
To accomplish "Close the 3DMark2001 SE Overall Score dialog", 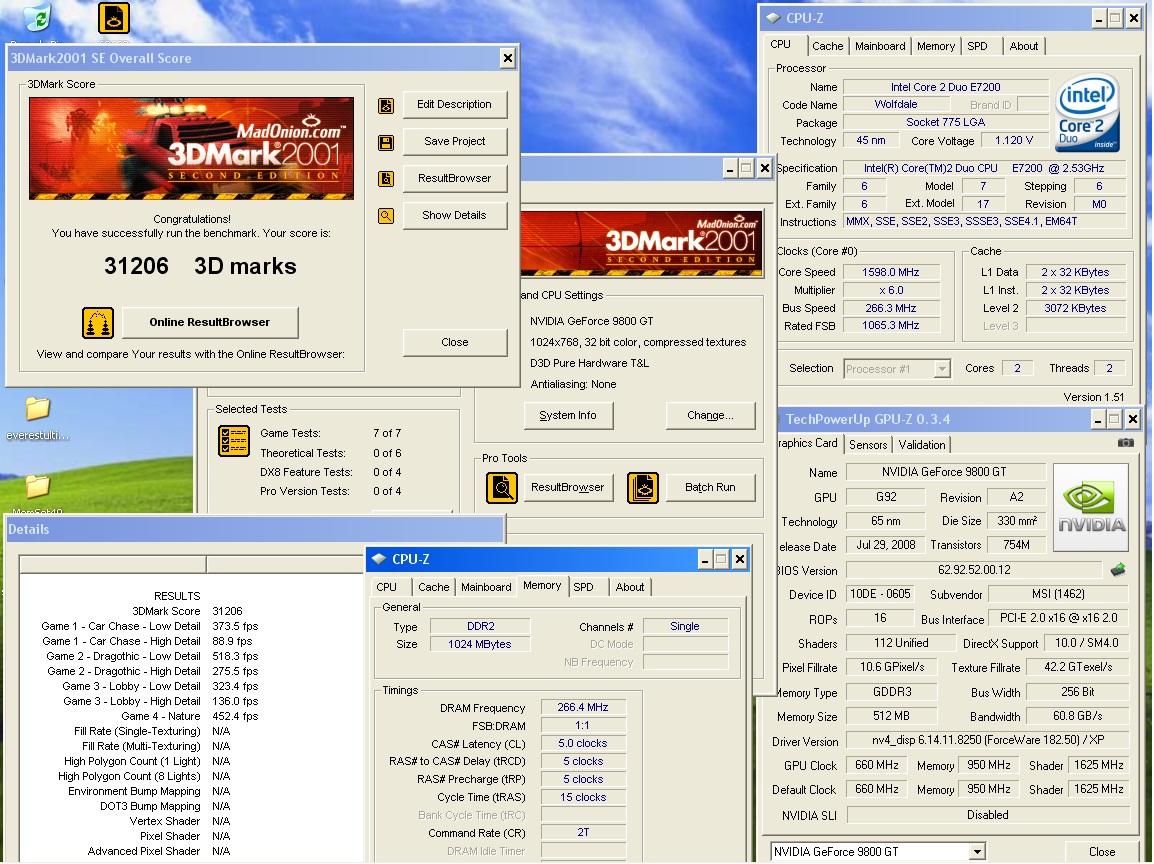I will 507,58.
